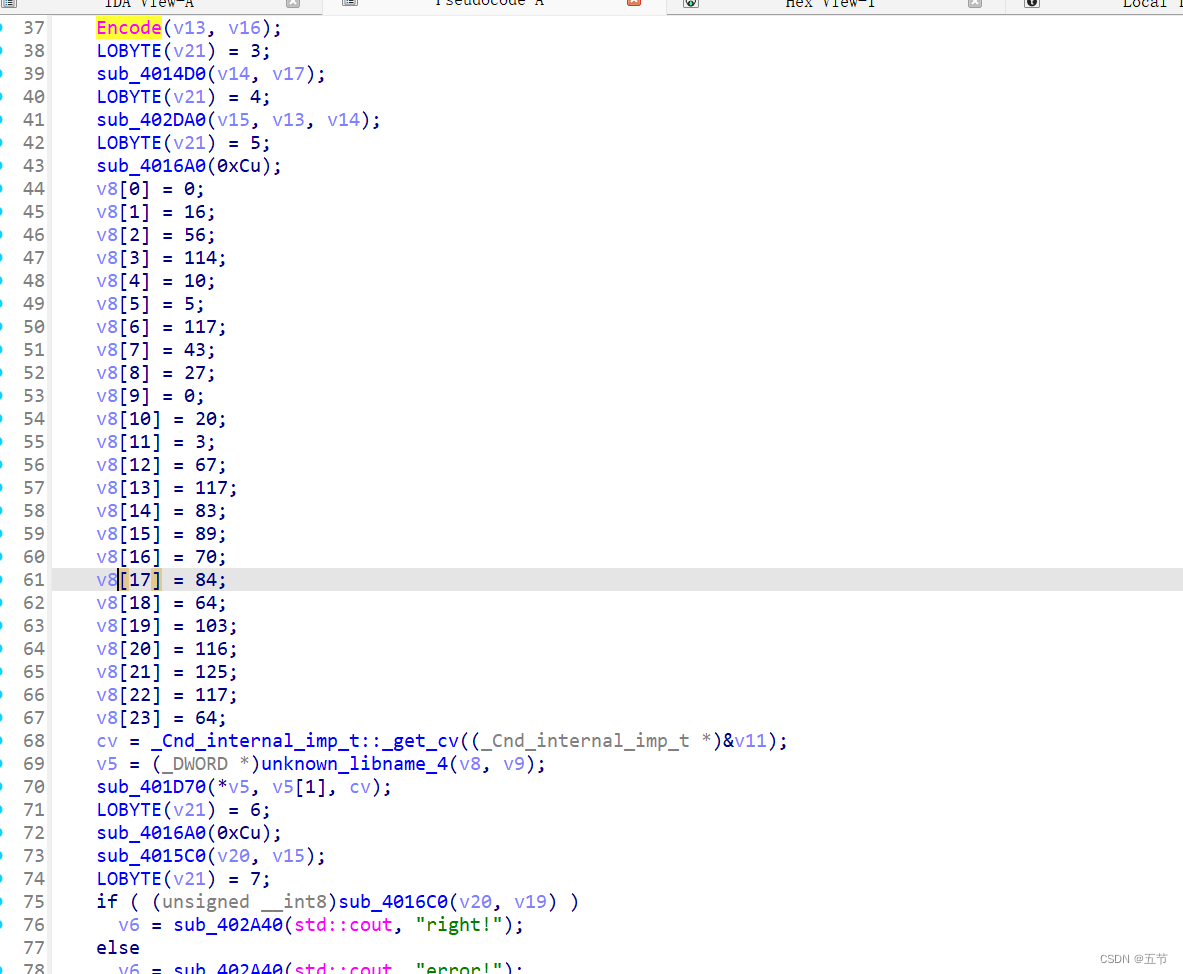
Task: Select the Pseudocode-A tab
Action: [x=489, y=4]
